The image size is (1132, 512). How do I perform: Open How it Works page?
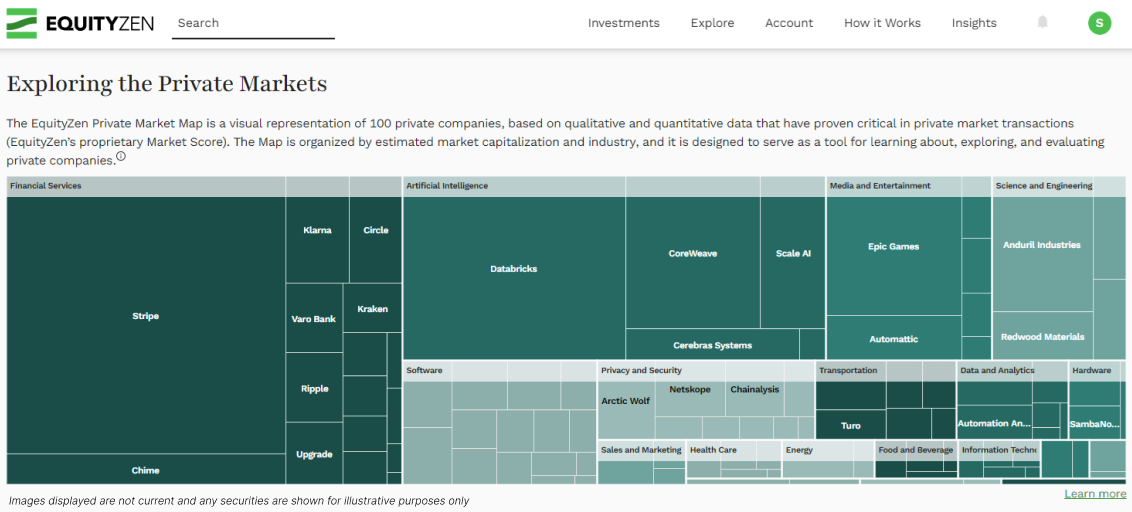[x=882, y=23]
